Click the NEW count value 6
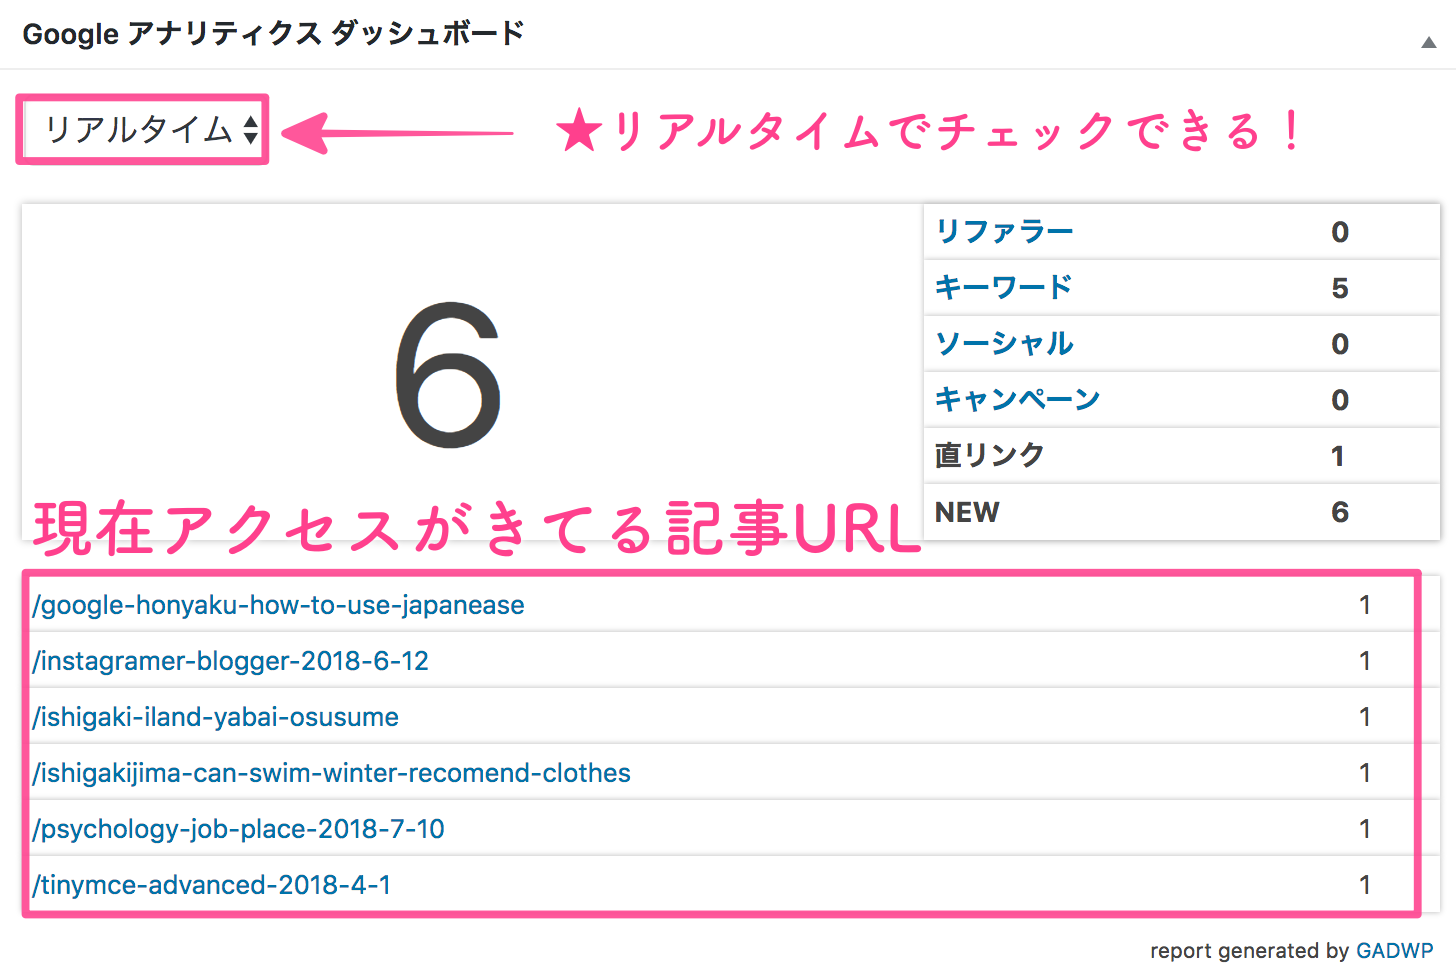The width and height of the screenshot is (1456, 980). click(1340, 512)
